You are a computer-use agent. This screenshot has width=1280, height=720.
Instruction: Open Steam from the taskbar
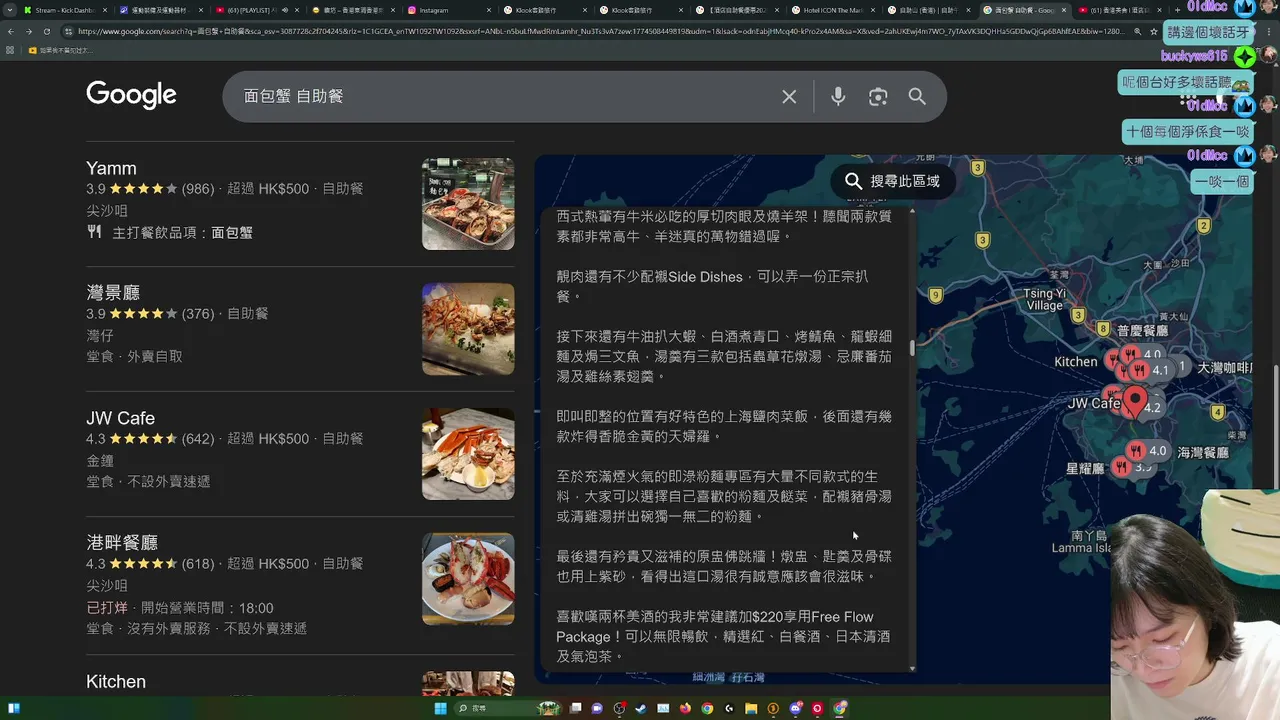pos(640,708)
